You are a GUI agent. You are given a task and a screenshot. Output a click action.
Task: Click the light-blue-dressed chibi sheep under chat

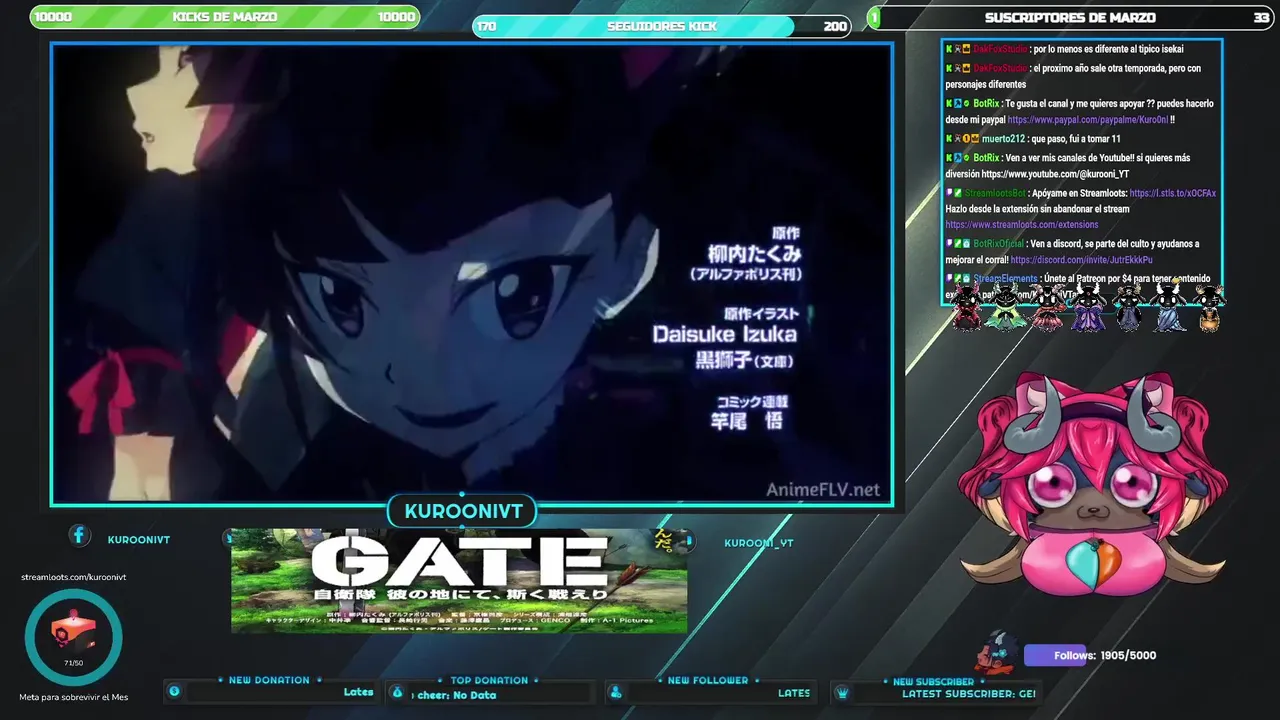[1168, 306]
